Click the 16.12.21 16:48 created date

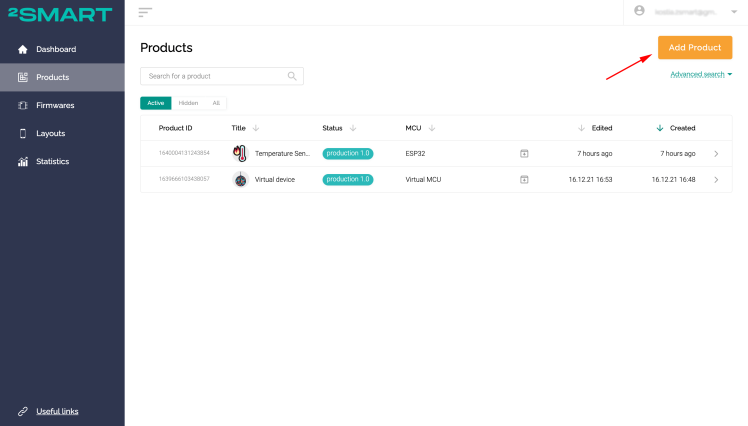point(674,180)
